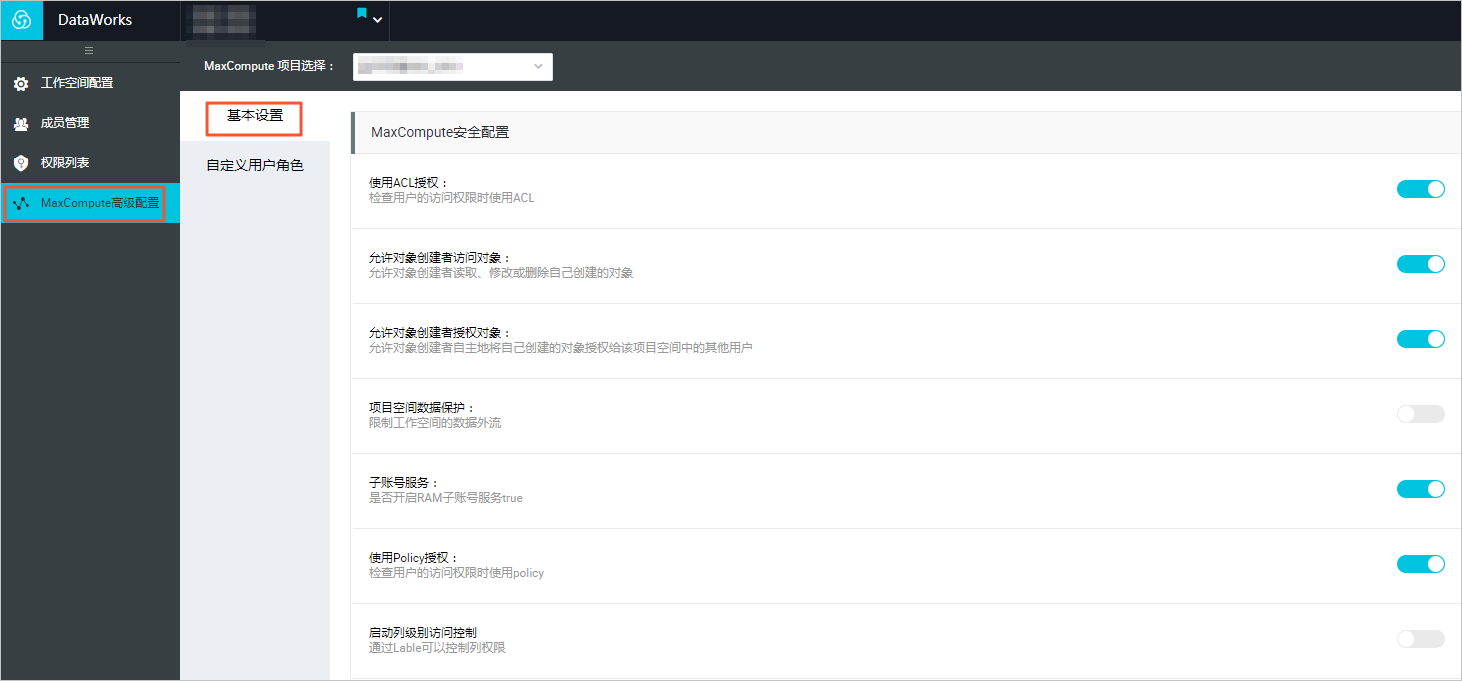Open 成员管理 in the sidebar
This screenshot has height=681, width=1462.
[90, 123]
